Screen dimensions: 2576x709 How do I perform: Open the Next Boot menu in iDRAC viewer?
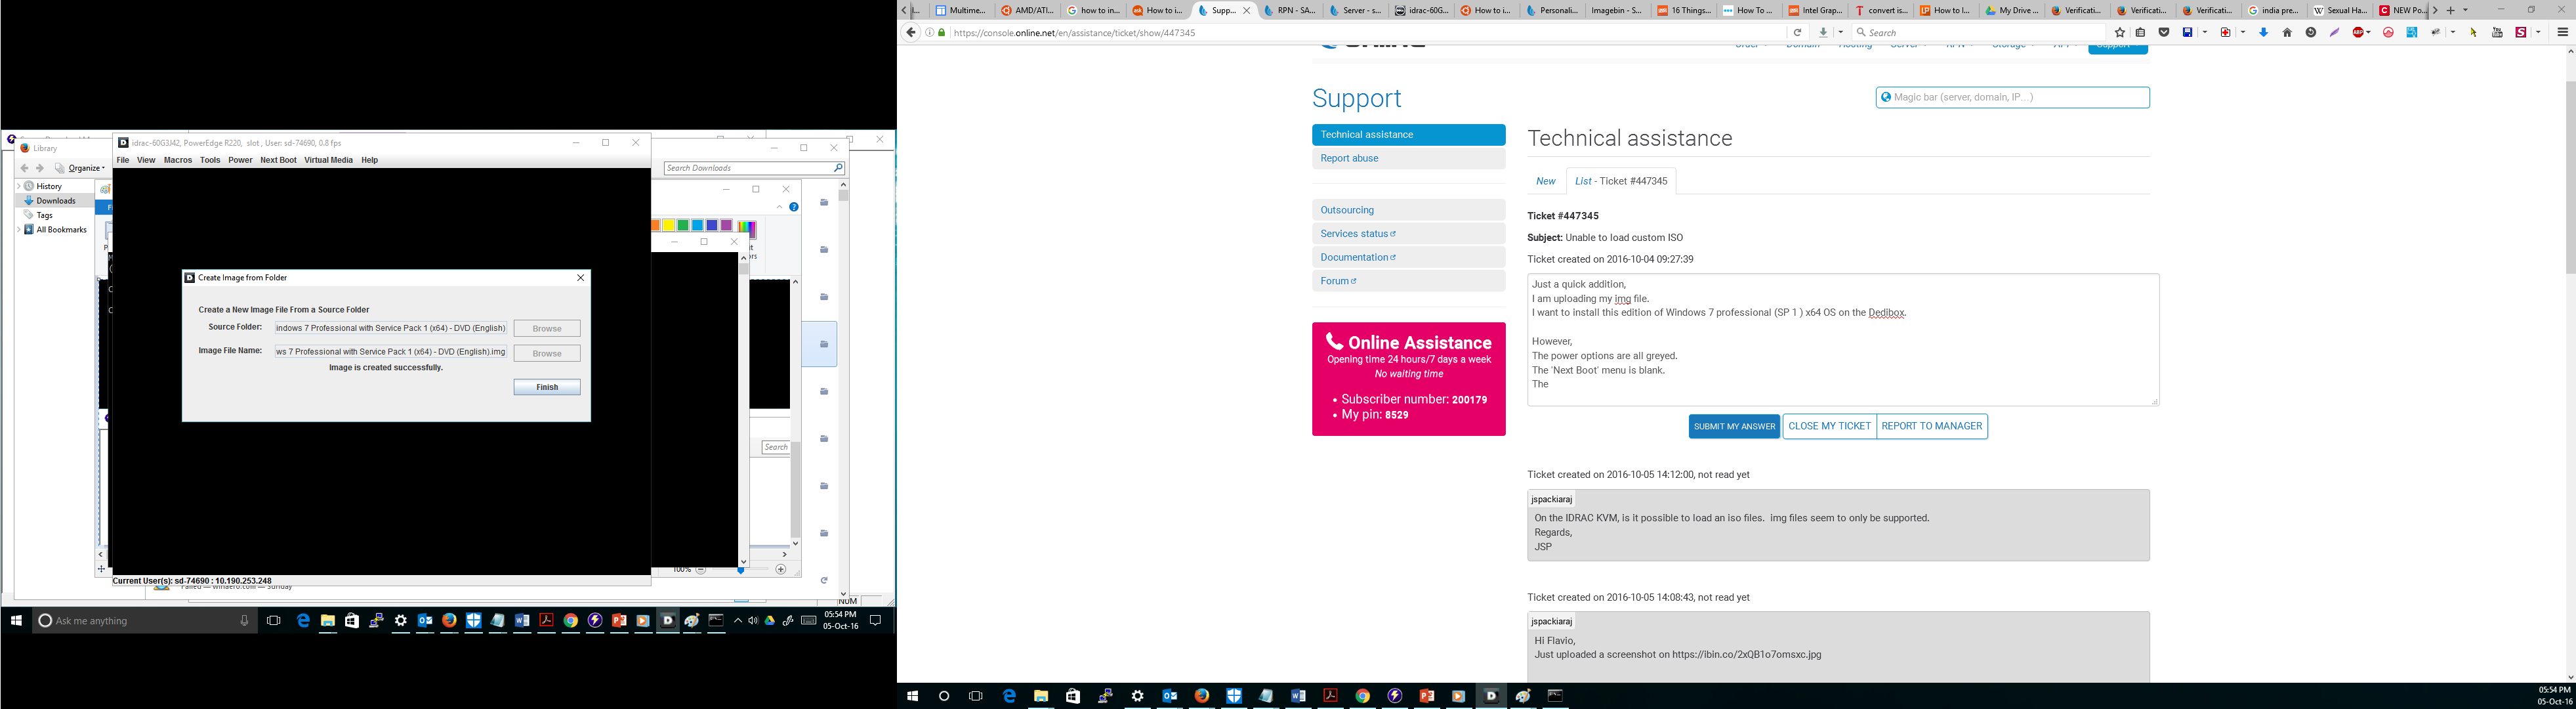click(278, 160)
